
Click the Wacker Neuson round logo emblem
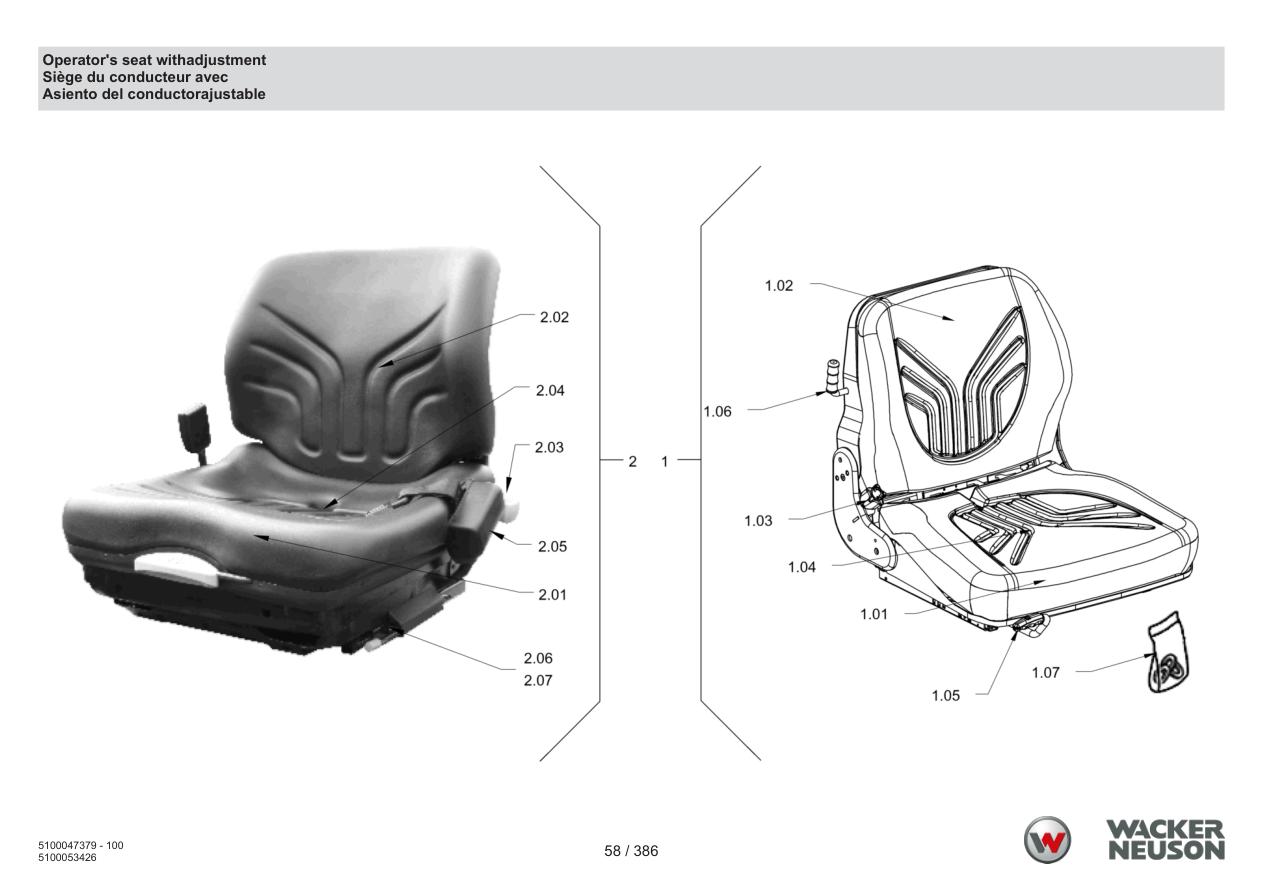[x=1047, y=840]
